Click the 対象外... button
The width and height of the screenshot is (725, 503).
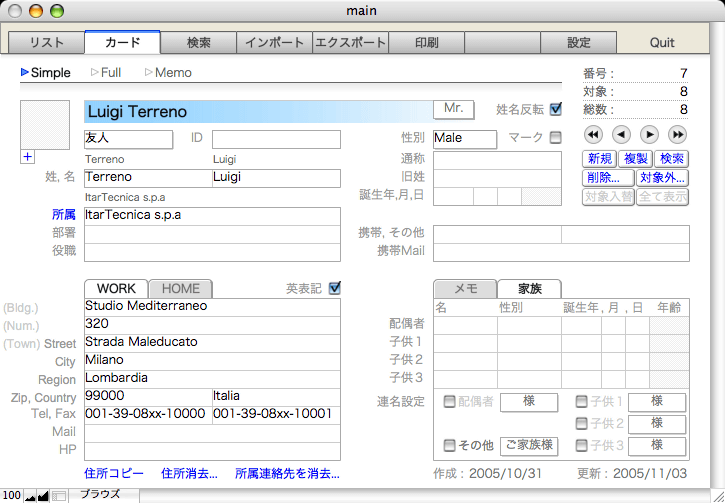662,178
